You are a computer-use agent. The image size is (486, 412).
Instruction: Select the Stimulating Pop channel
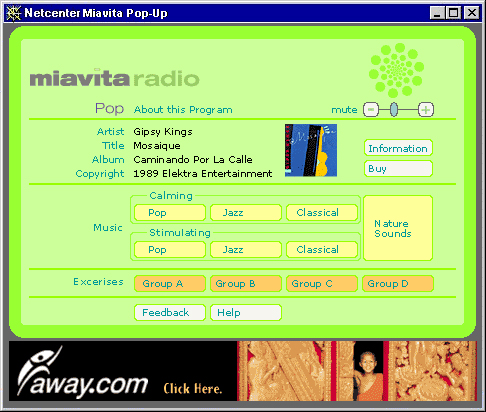pyautogui.click(x=170, y=250)
